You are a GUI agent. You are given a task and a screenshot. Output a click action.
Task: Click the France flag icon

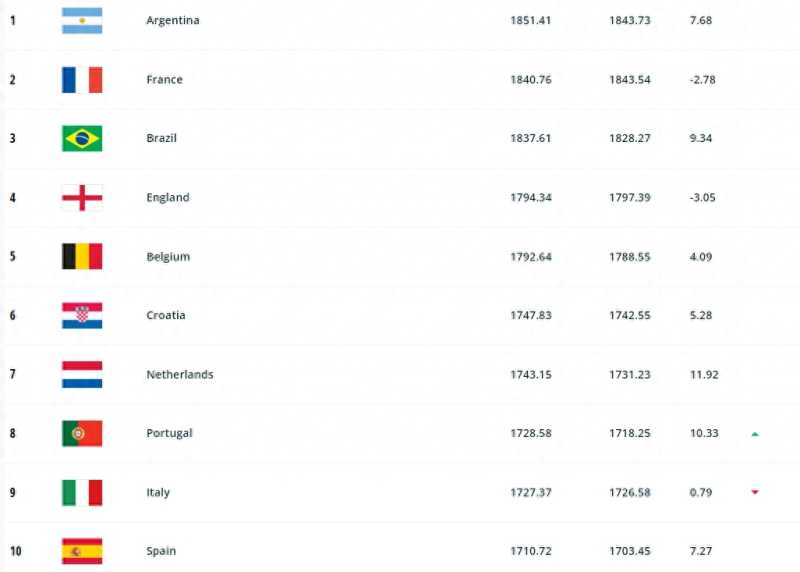point(82,80)
